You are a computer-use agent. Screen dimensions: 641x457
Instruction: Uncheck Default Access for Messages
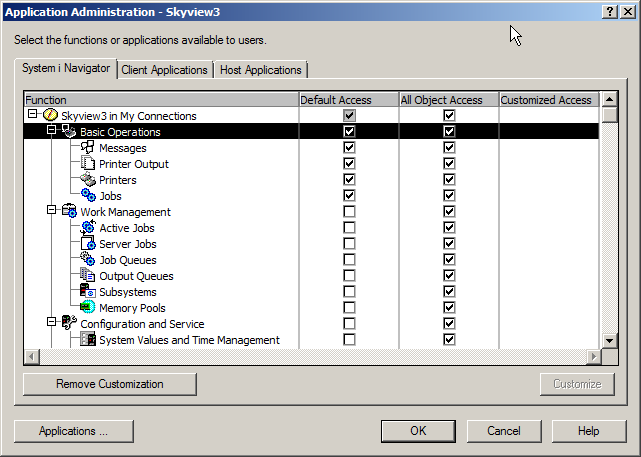(349, 147)
